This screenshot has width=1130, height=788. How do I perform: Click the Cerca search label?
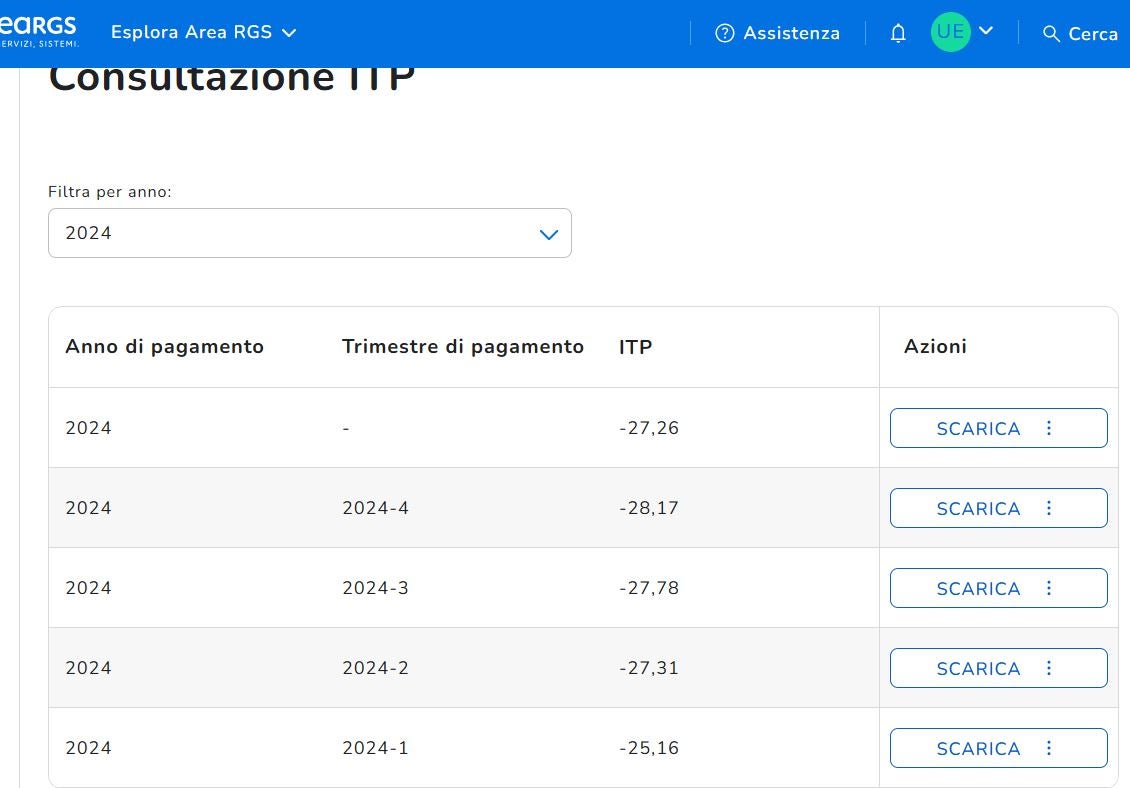[x=1093, y=34]
